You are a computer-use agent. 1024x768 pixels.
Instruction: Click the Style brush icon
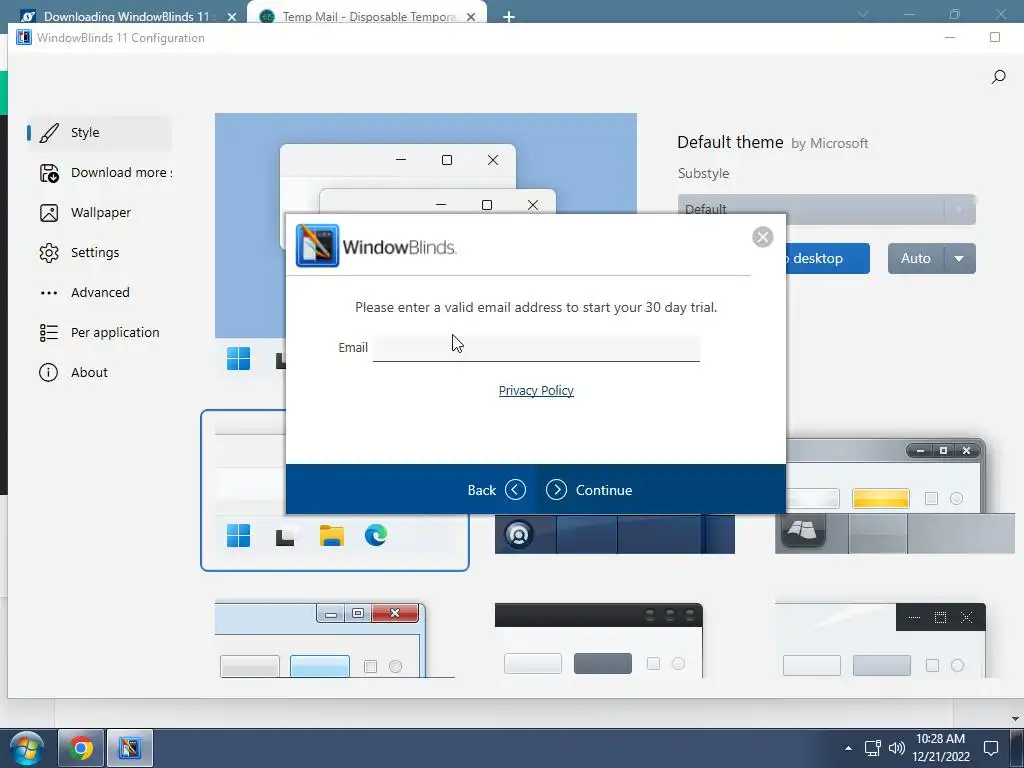49,133
